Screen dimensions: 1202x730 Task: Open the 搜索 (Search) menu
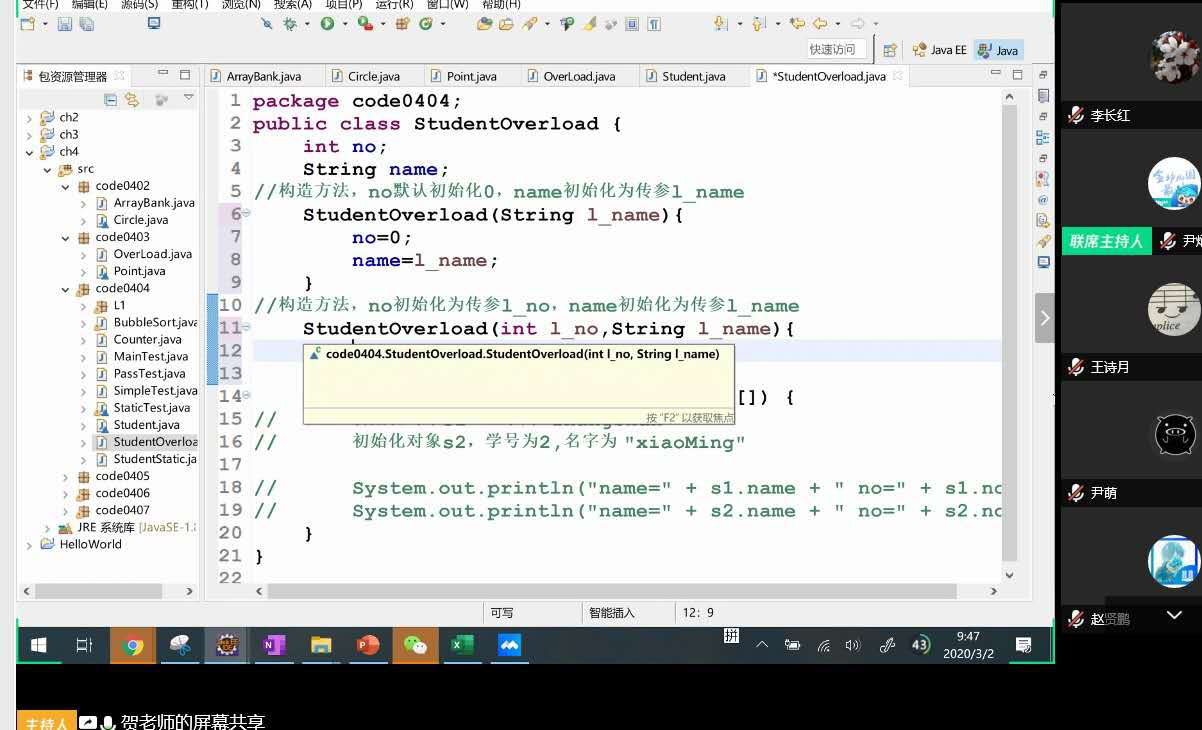[x=291, y=4]
